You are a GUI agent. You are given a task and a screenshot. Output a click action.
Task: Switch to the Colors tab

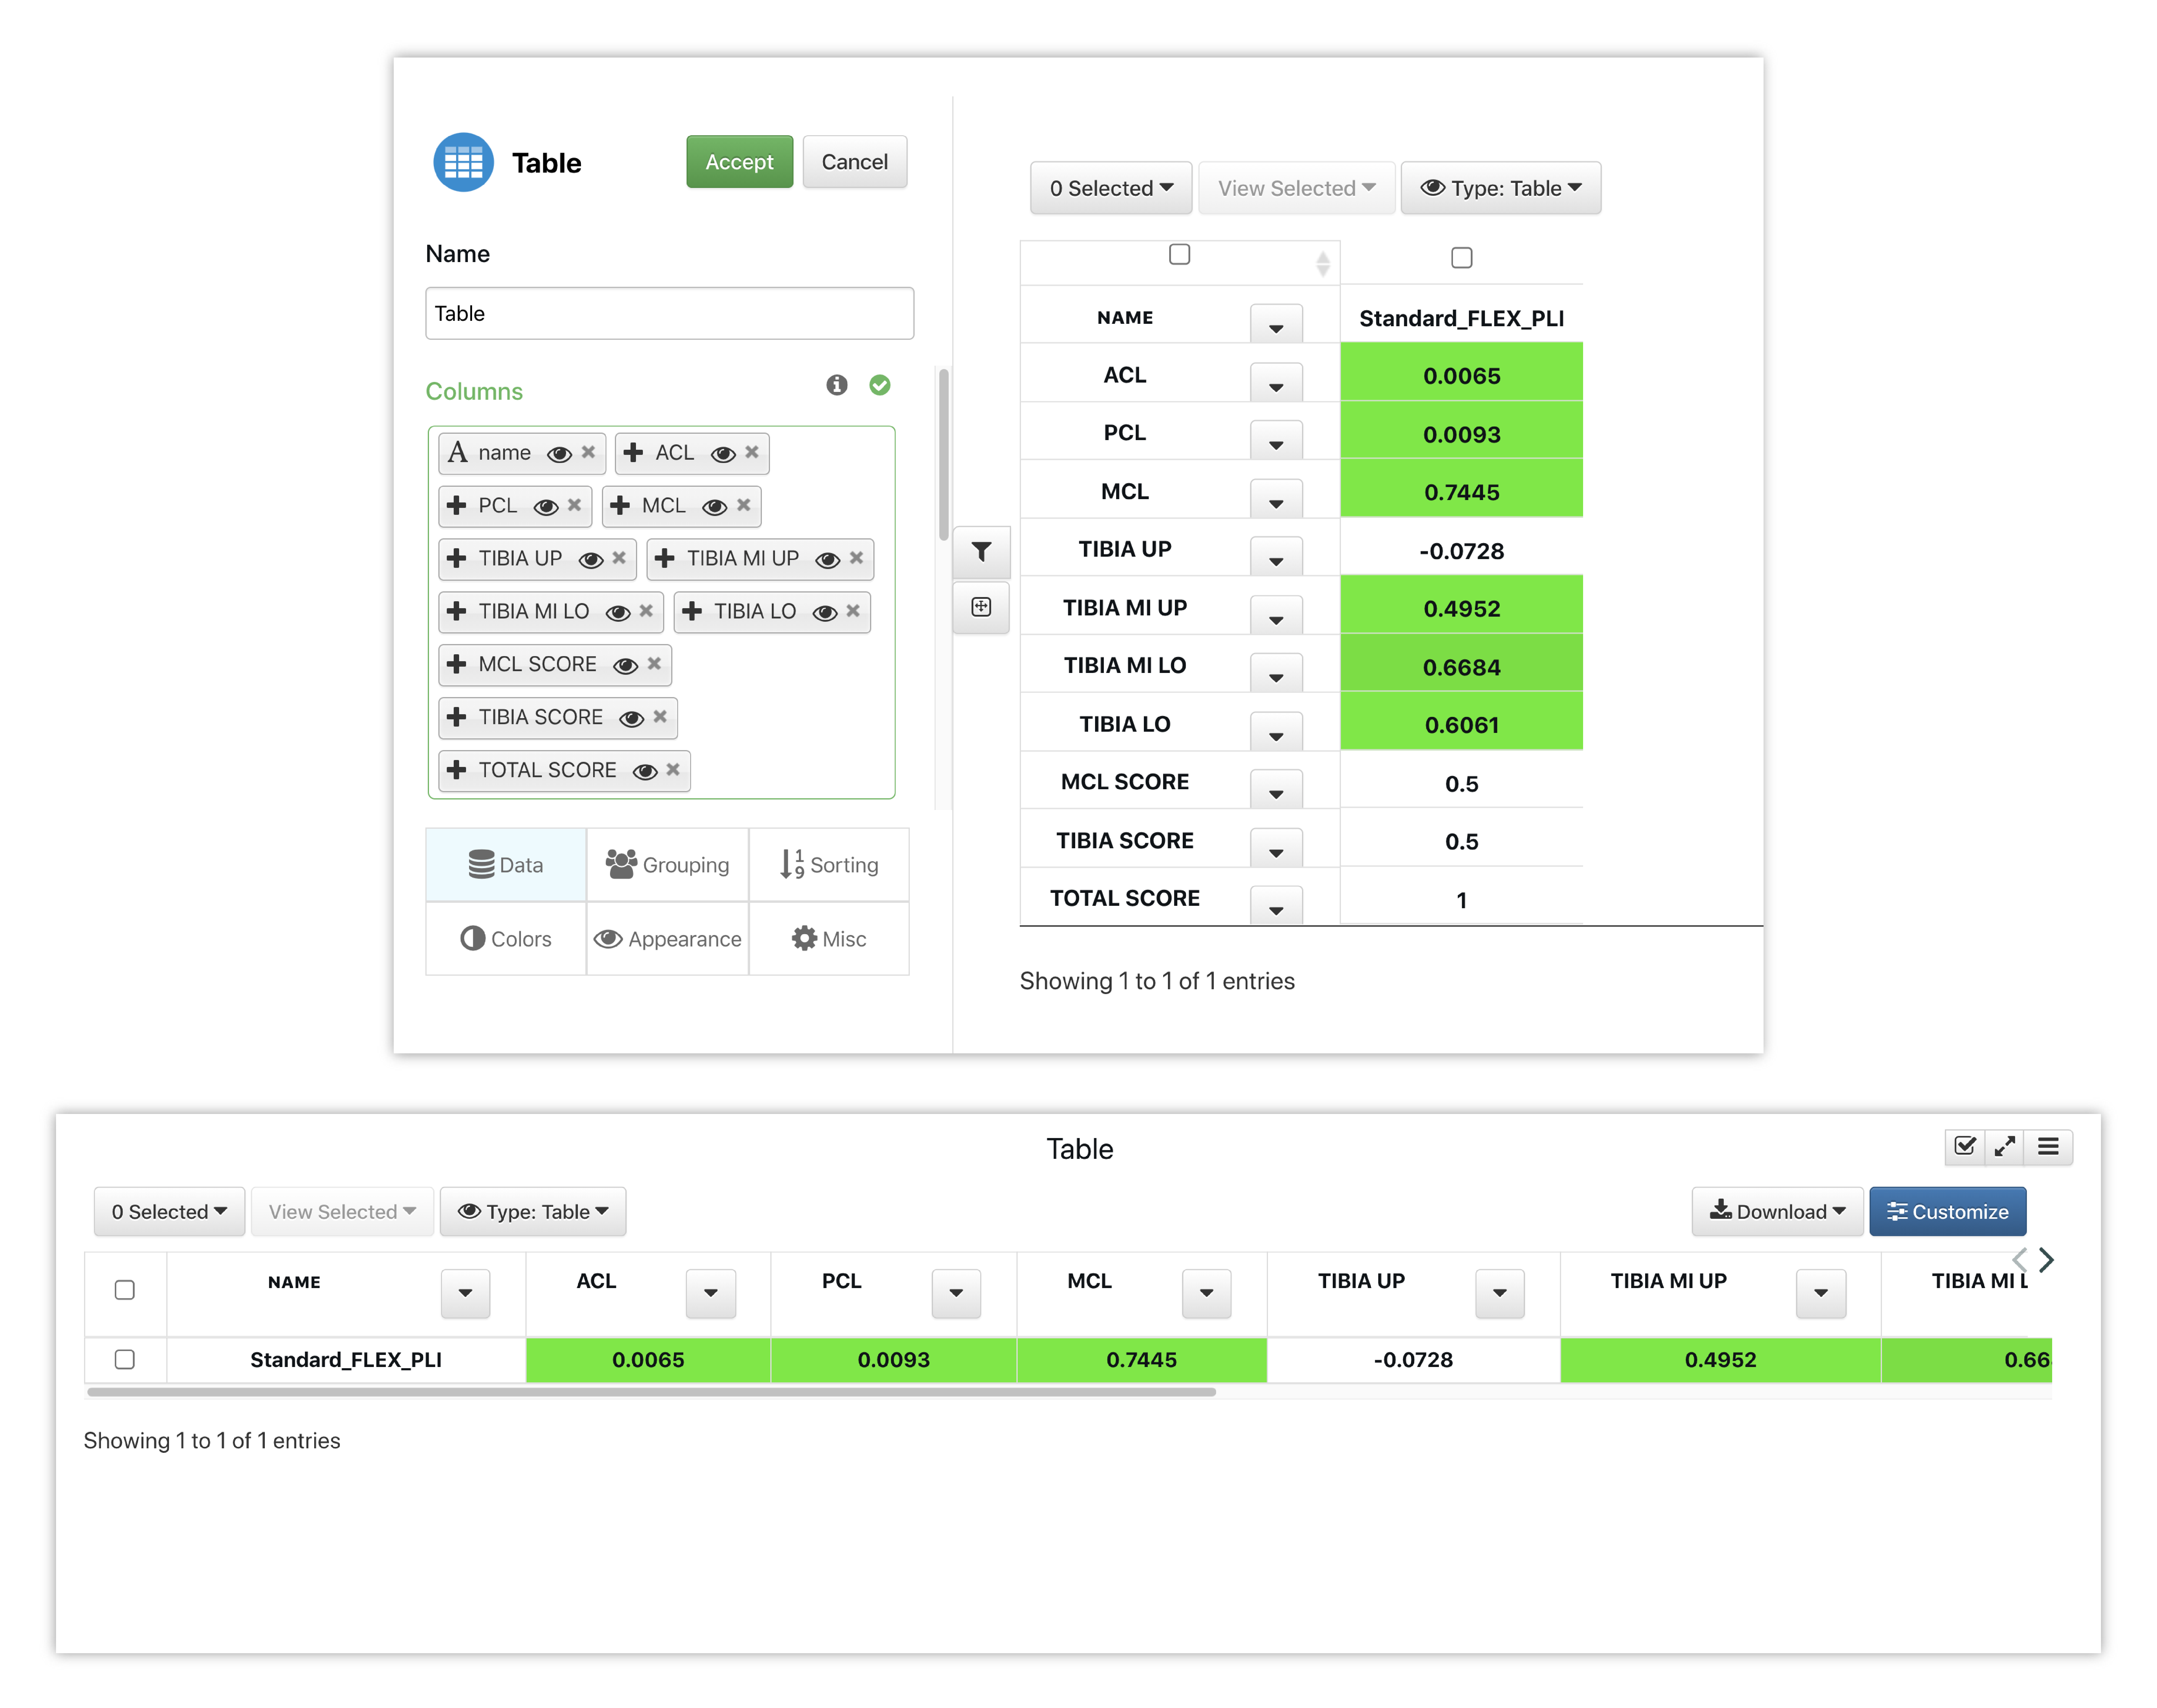tap(506, 939)
